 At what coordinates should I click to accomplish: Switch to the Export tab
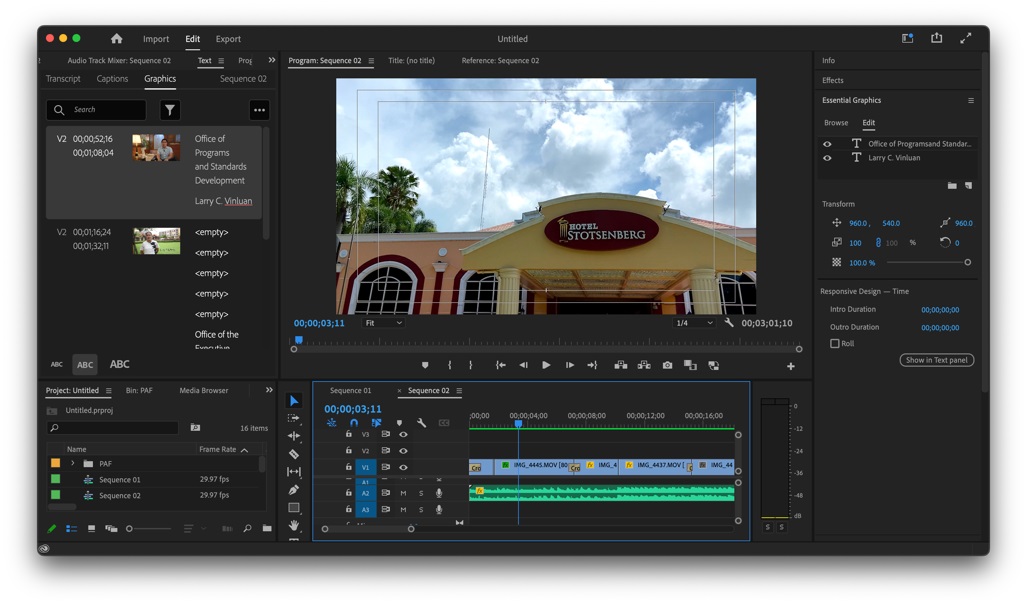[228, 39]
